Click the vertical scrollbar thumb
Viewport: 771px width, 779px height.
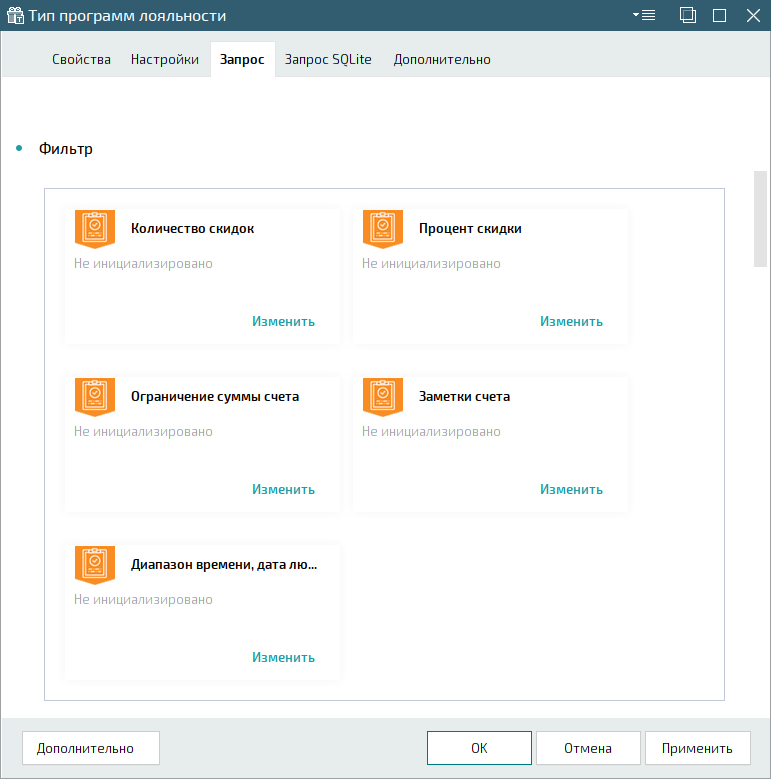(x=760, y=219)
